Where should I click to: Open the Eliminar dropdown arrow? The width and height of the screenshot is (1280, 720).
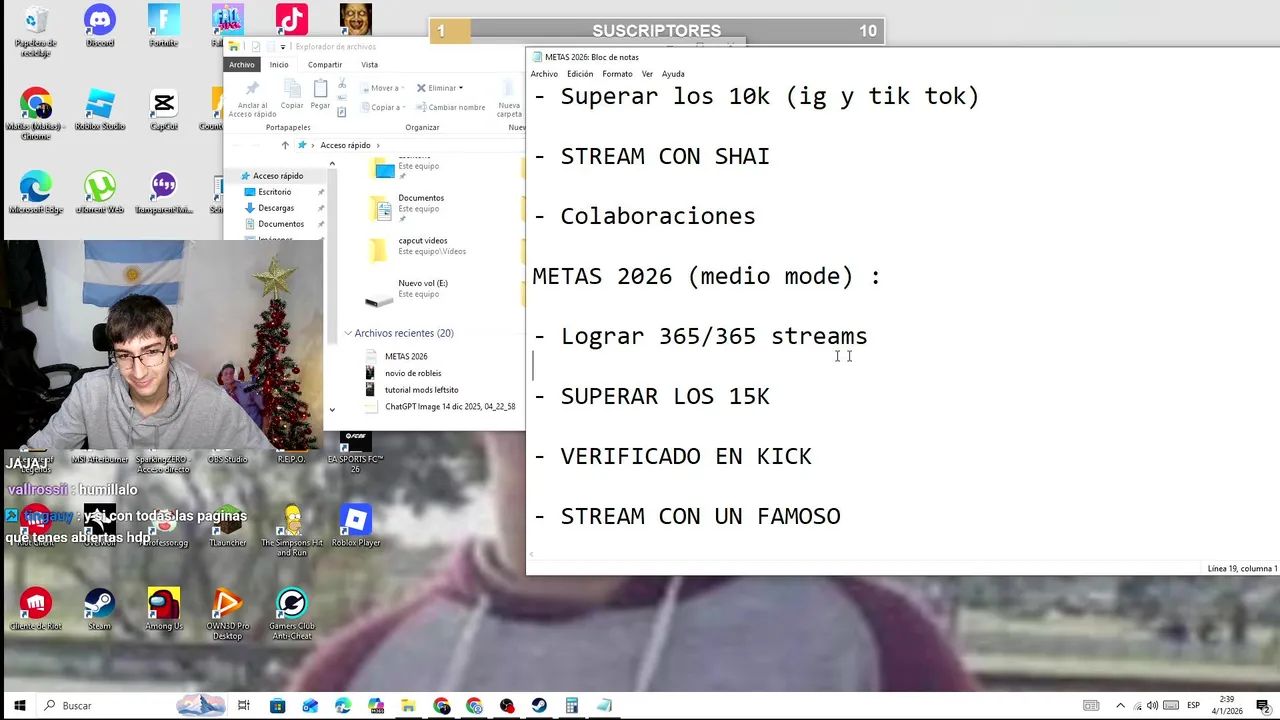(460, 88)
